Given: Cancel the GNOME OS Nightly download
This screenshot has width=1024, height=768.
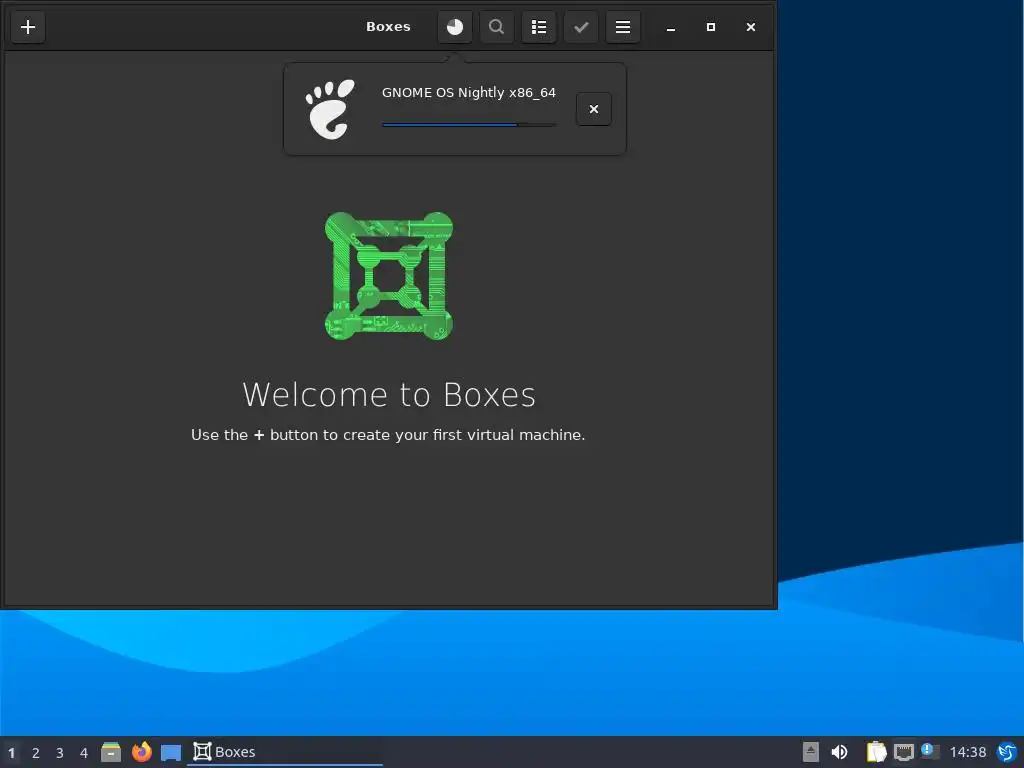Looking at the screenshot, I should coord(594,109).
